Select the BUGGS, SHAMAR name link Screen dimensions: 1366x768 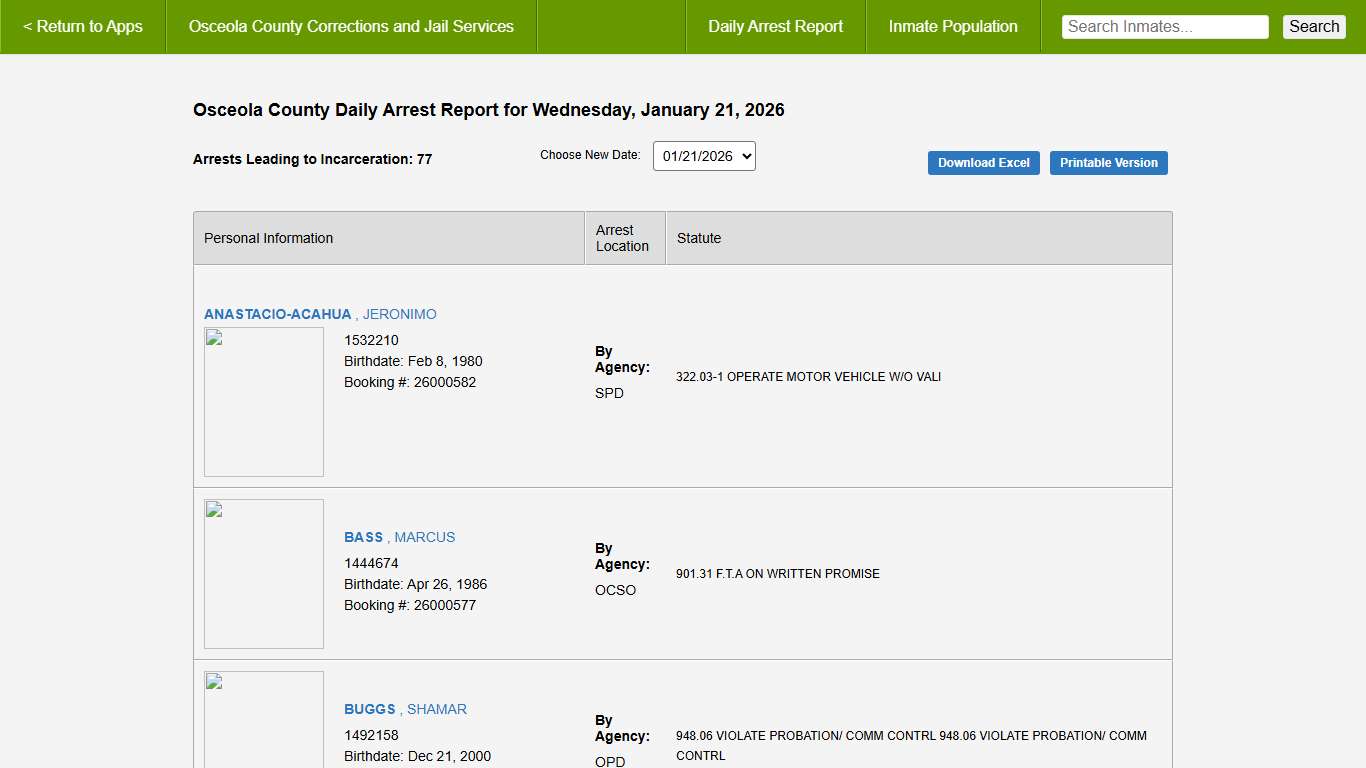point(405,709)
